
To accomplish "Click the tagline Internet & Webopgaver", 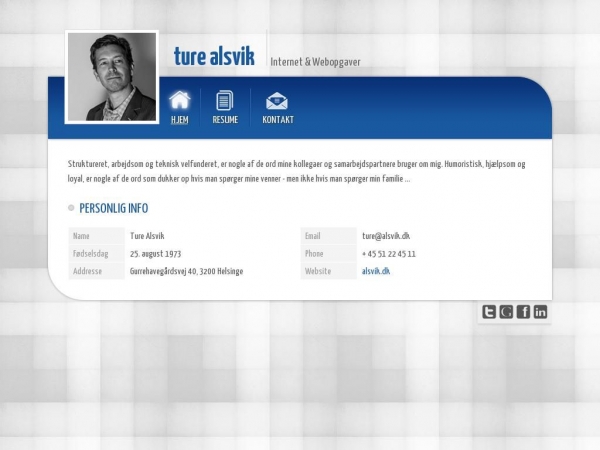I will [315, 62].
